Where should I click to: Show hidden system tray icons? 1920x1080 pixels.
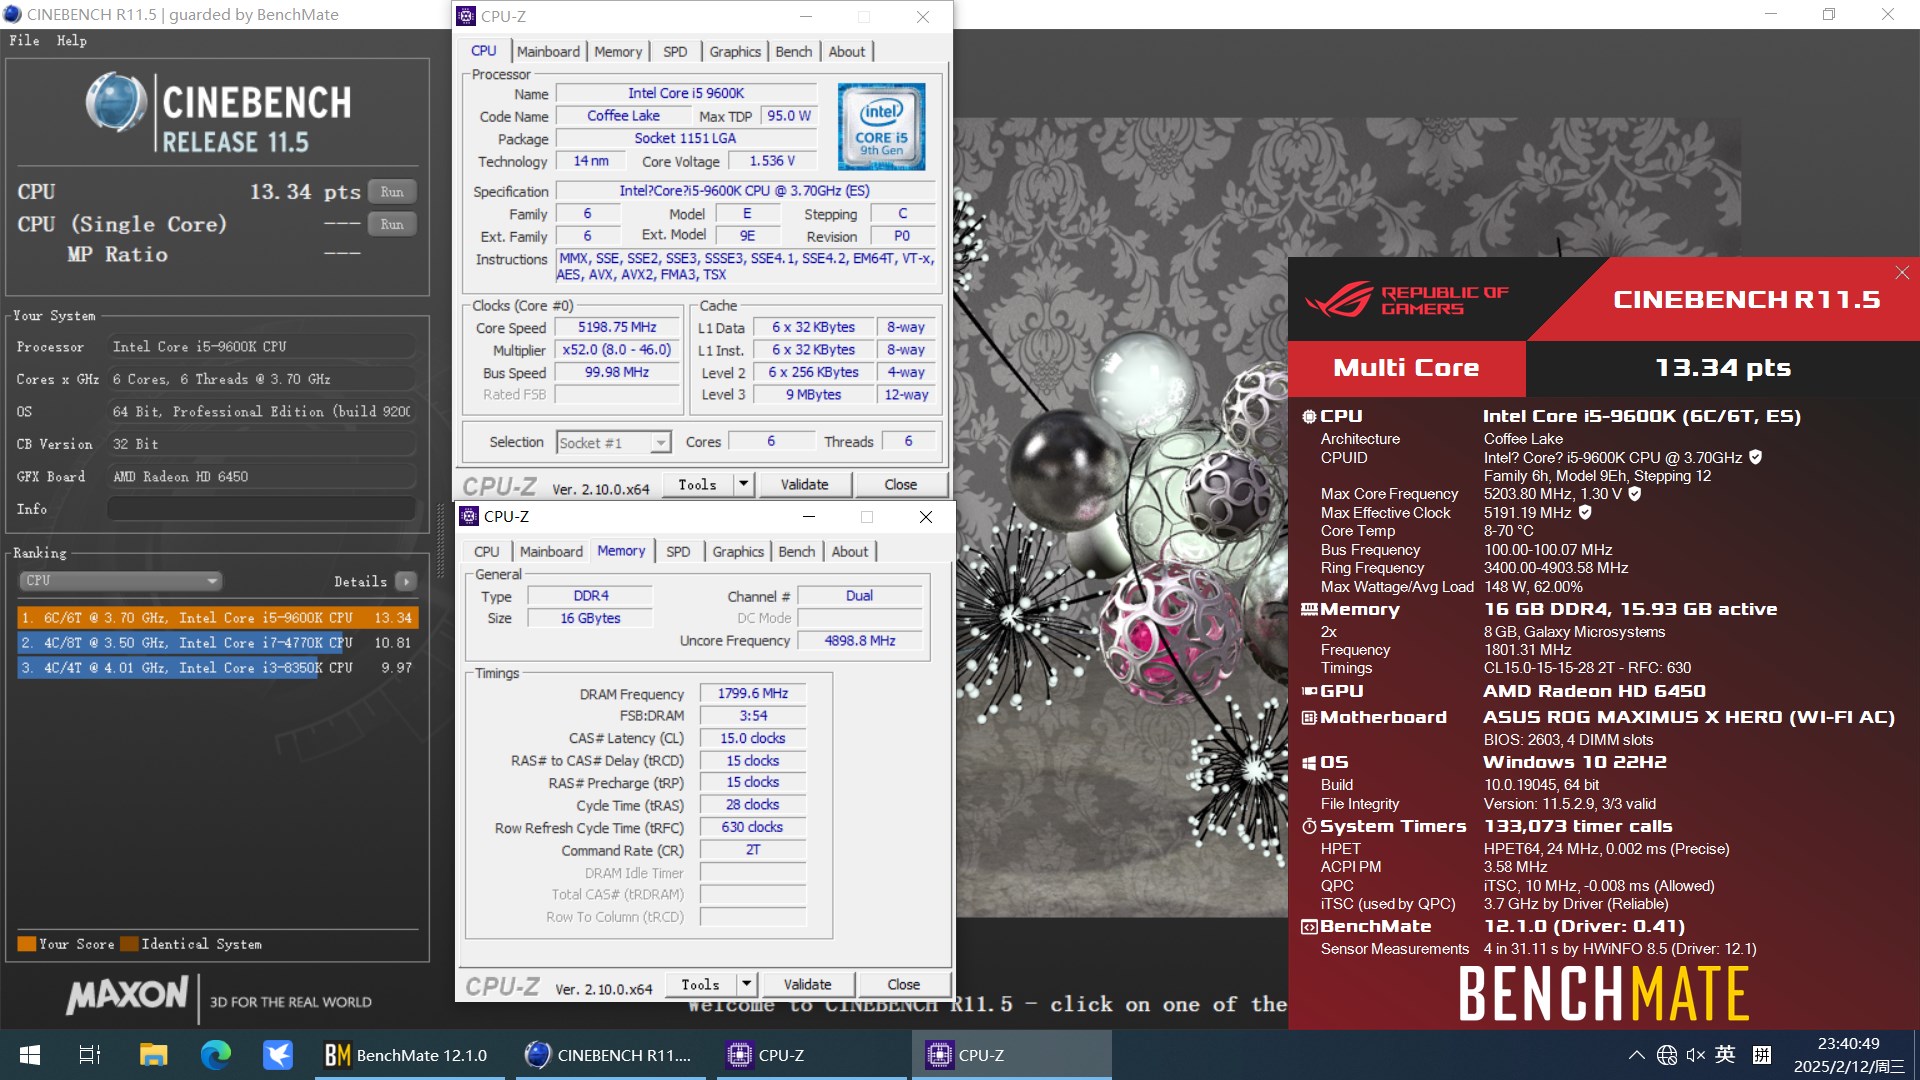pyautogui.click(x=1636, y=1055)
